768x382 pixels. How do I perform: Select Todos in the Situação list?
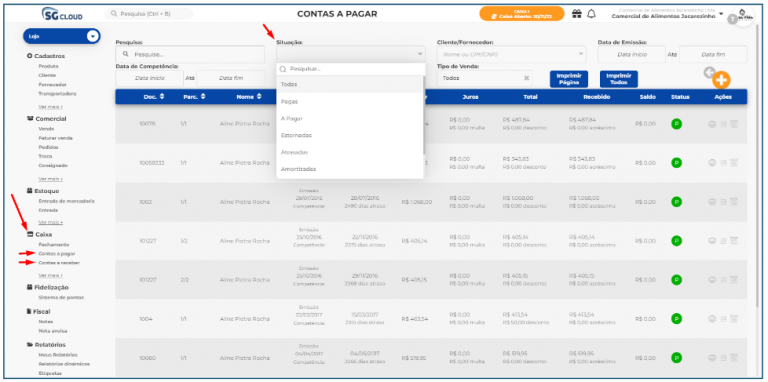pyautogui.click(x=349, y=84)
